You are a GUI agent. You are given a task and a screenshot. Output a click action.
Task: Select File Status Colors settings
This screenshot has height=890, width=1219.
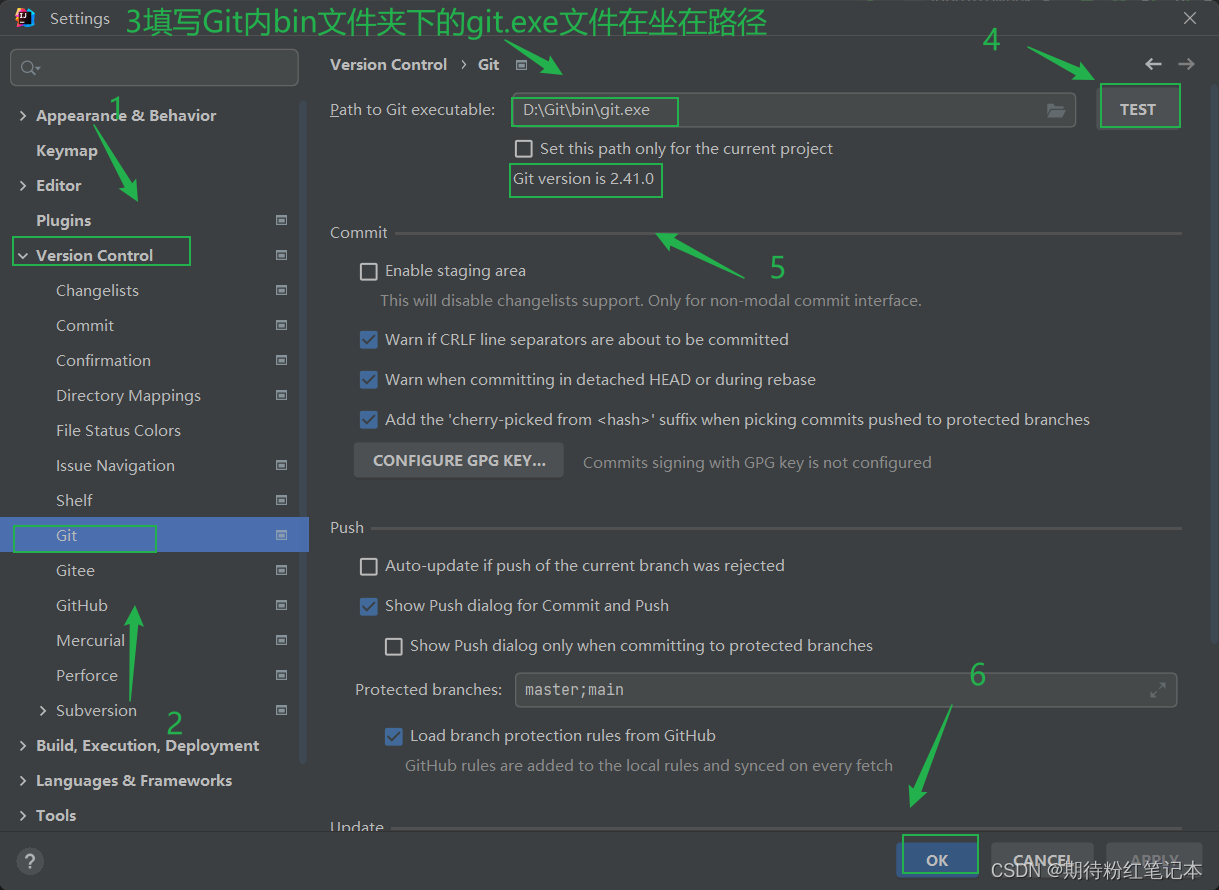coord(118,431)
